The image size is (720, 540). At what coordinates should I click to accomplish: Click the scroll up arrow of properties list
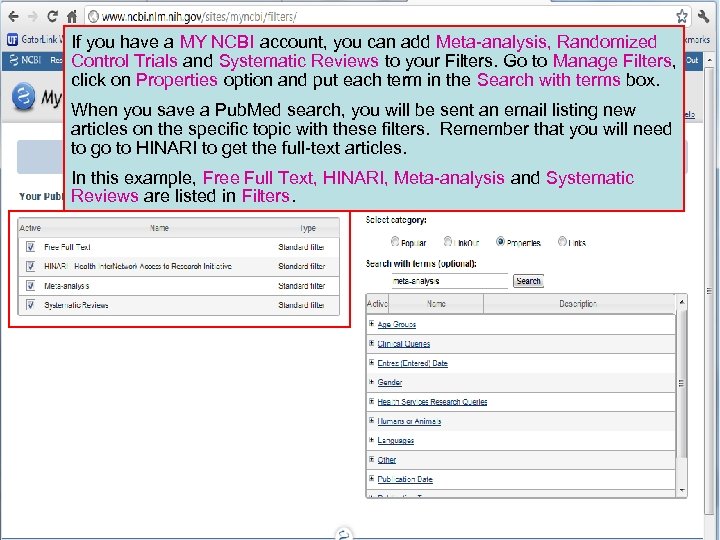coord(682,302)
